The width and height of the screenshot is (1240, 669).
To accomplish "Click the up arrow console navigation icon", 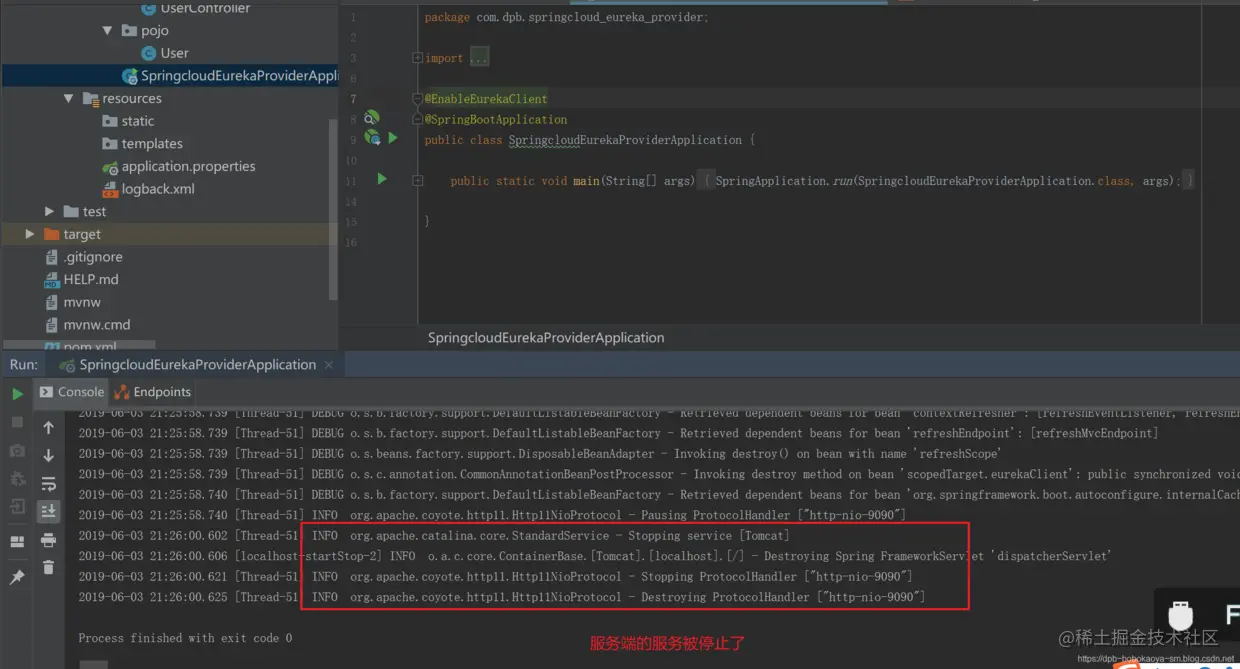I will (48, 427).
